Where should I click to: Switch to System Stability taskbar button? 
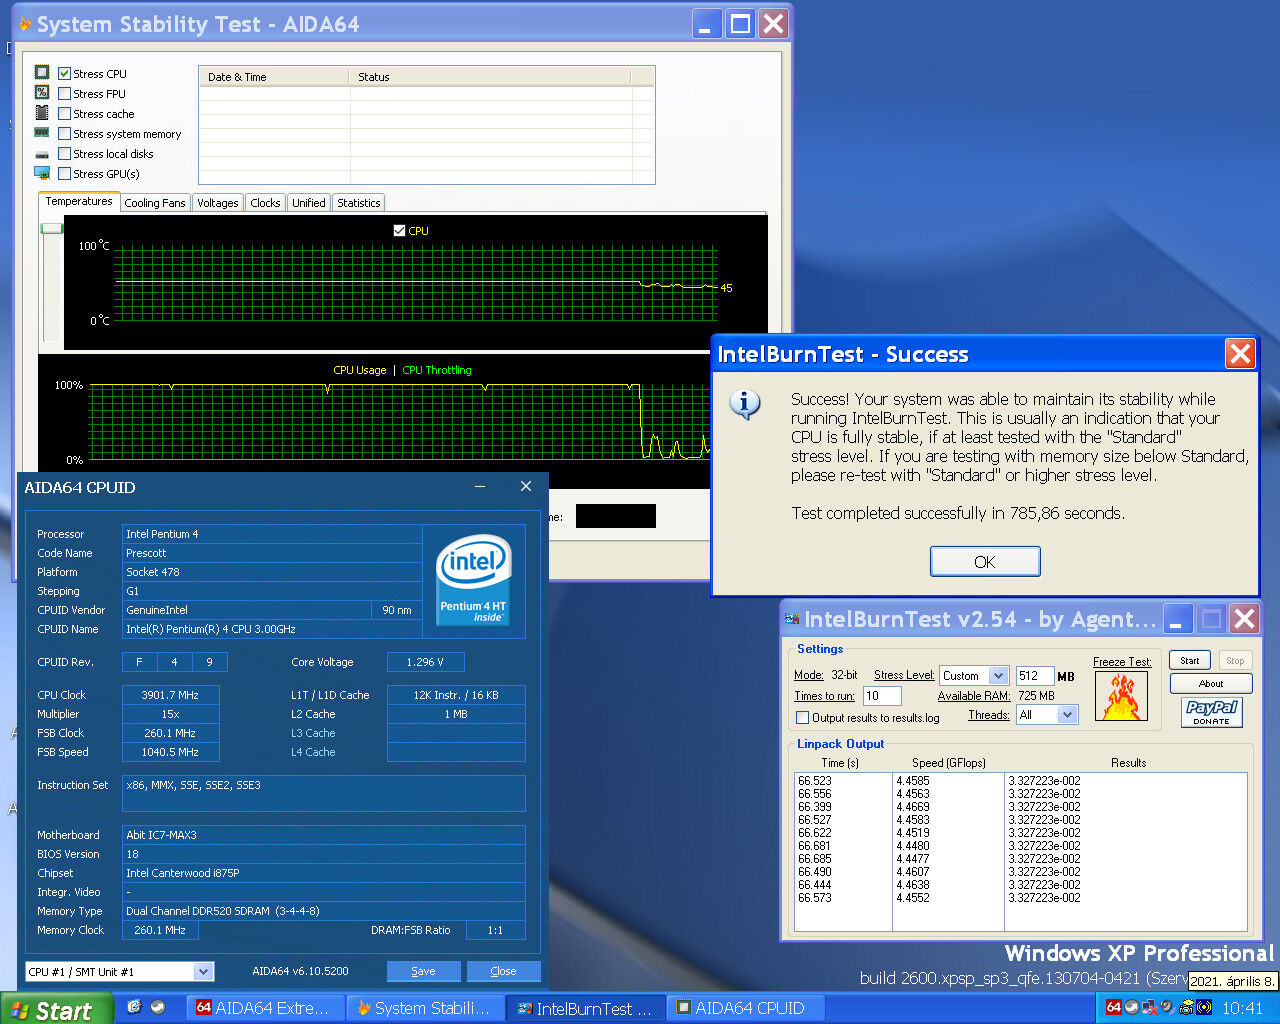click(x=425, y=1008)
